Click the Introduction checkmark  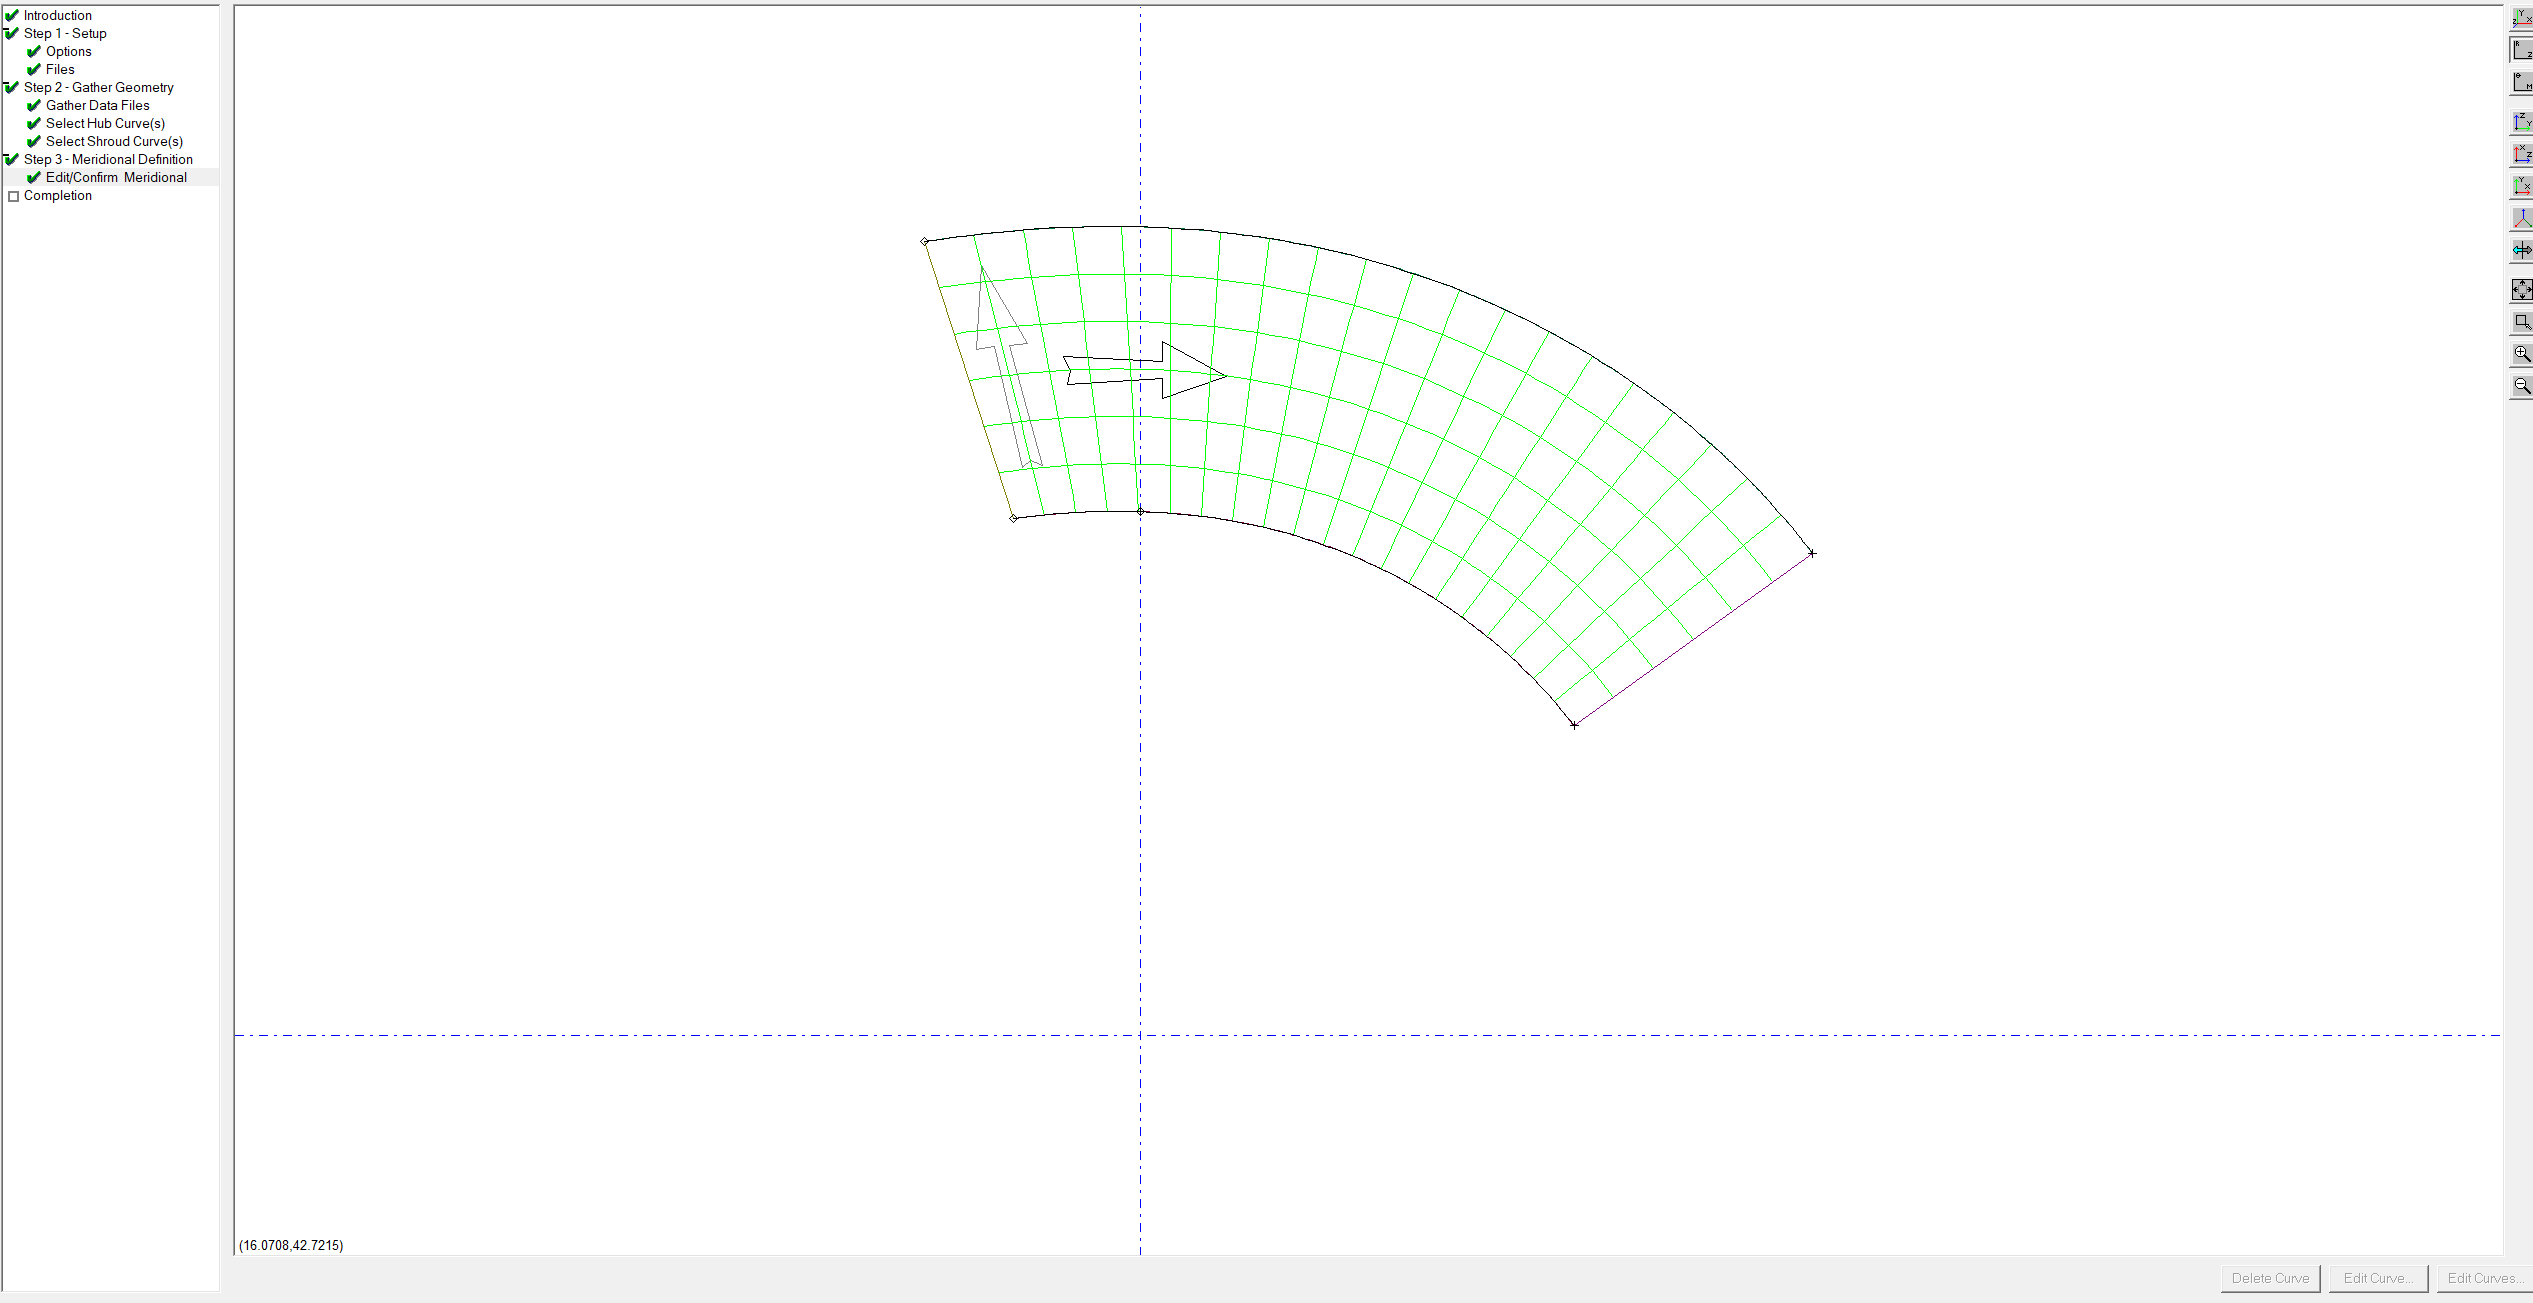click(x=12, y=15)
